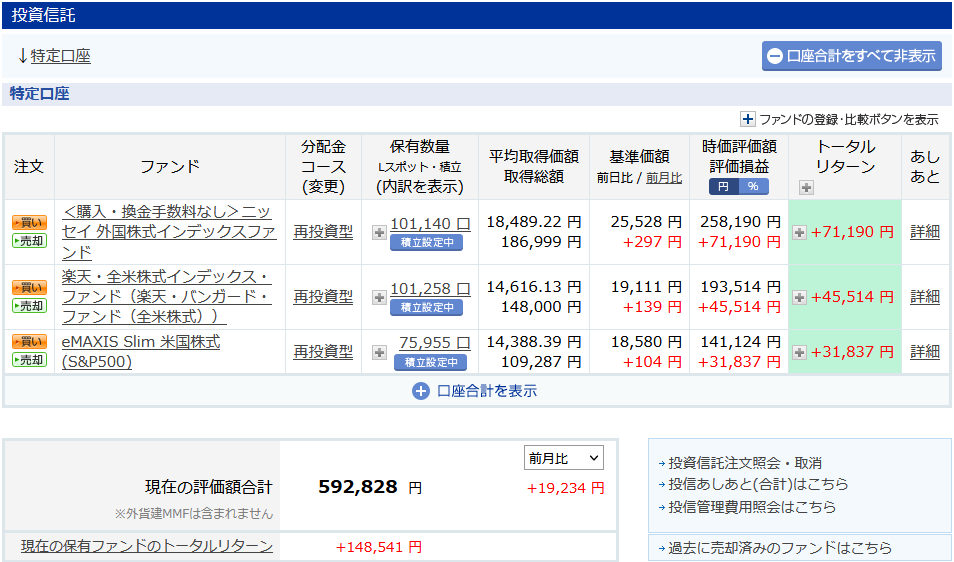This screenshot has width=954, height=562.
Task: Switch valuation display to 円
Action: pyautogui.click(x=723, y=187)
